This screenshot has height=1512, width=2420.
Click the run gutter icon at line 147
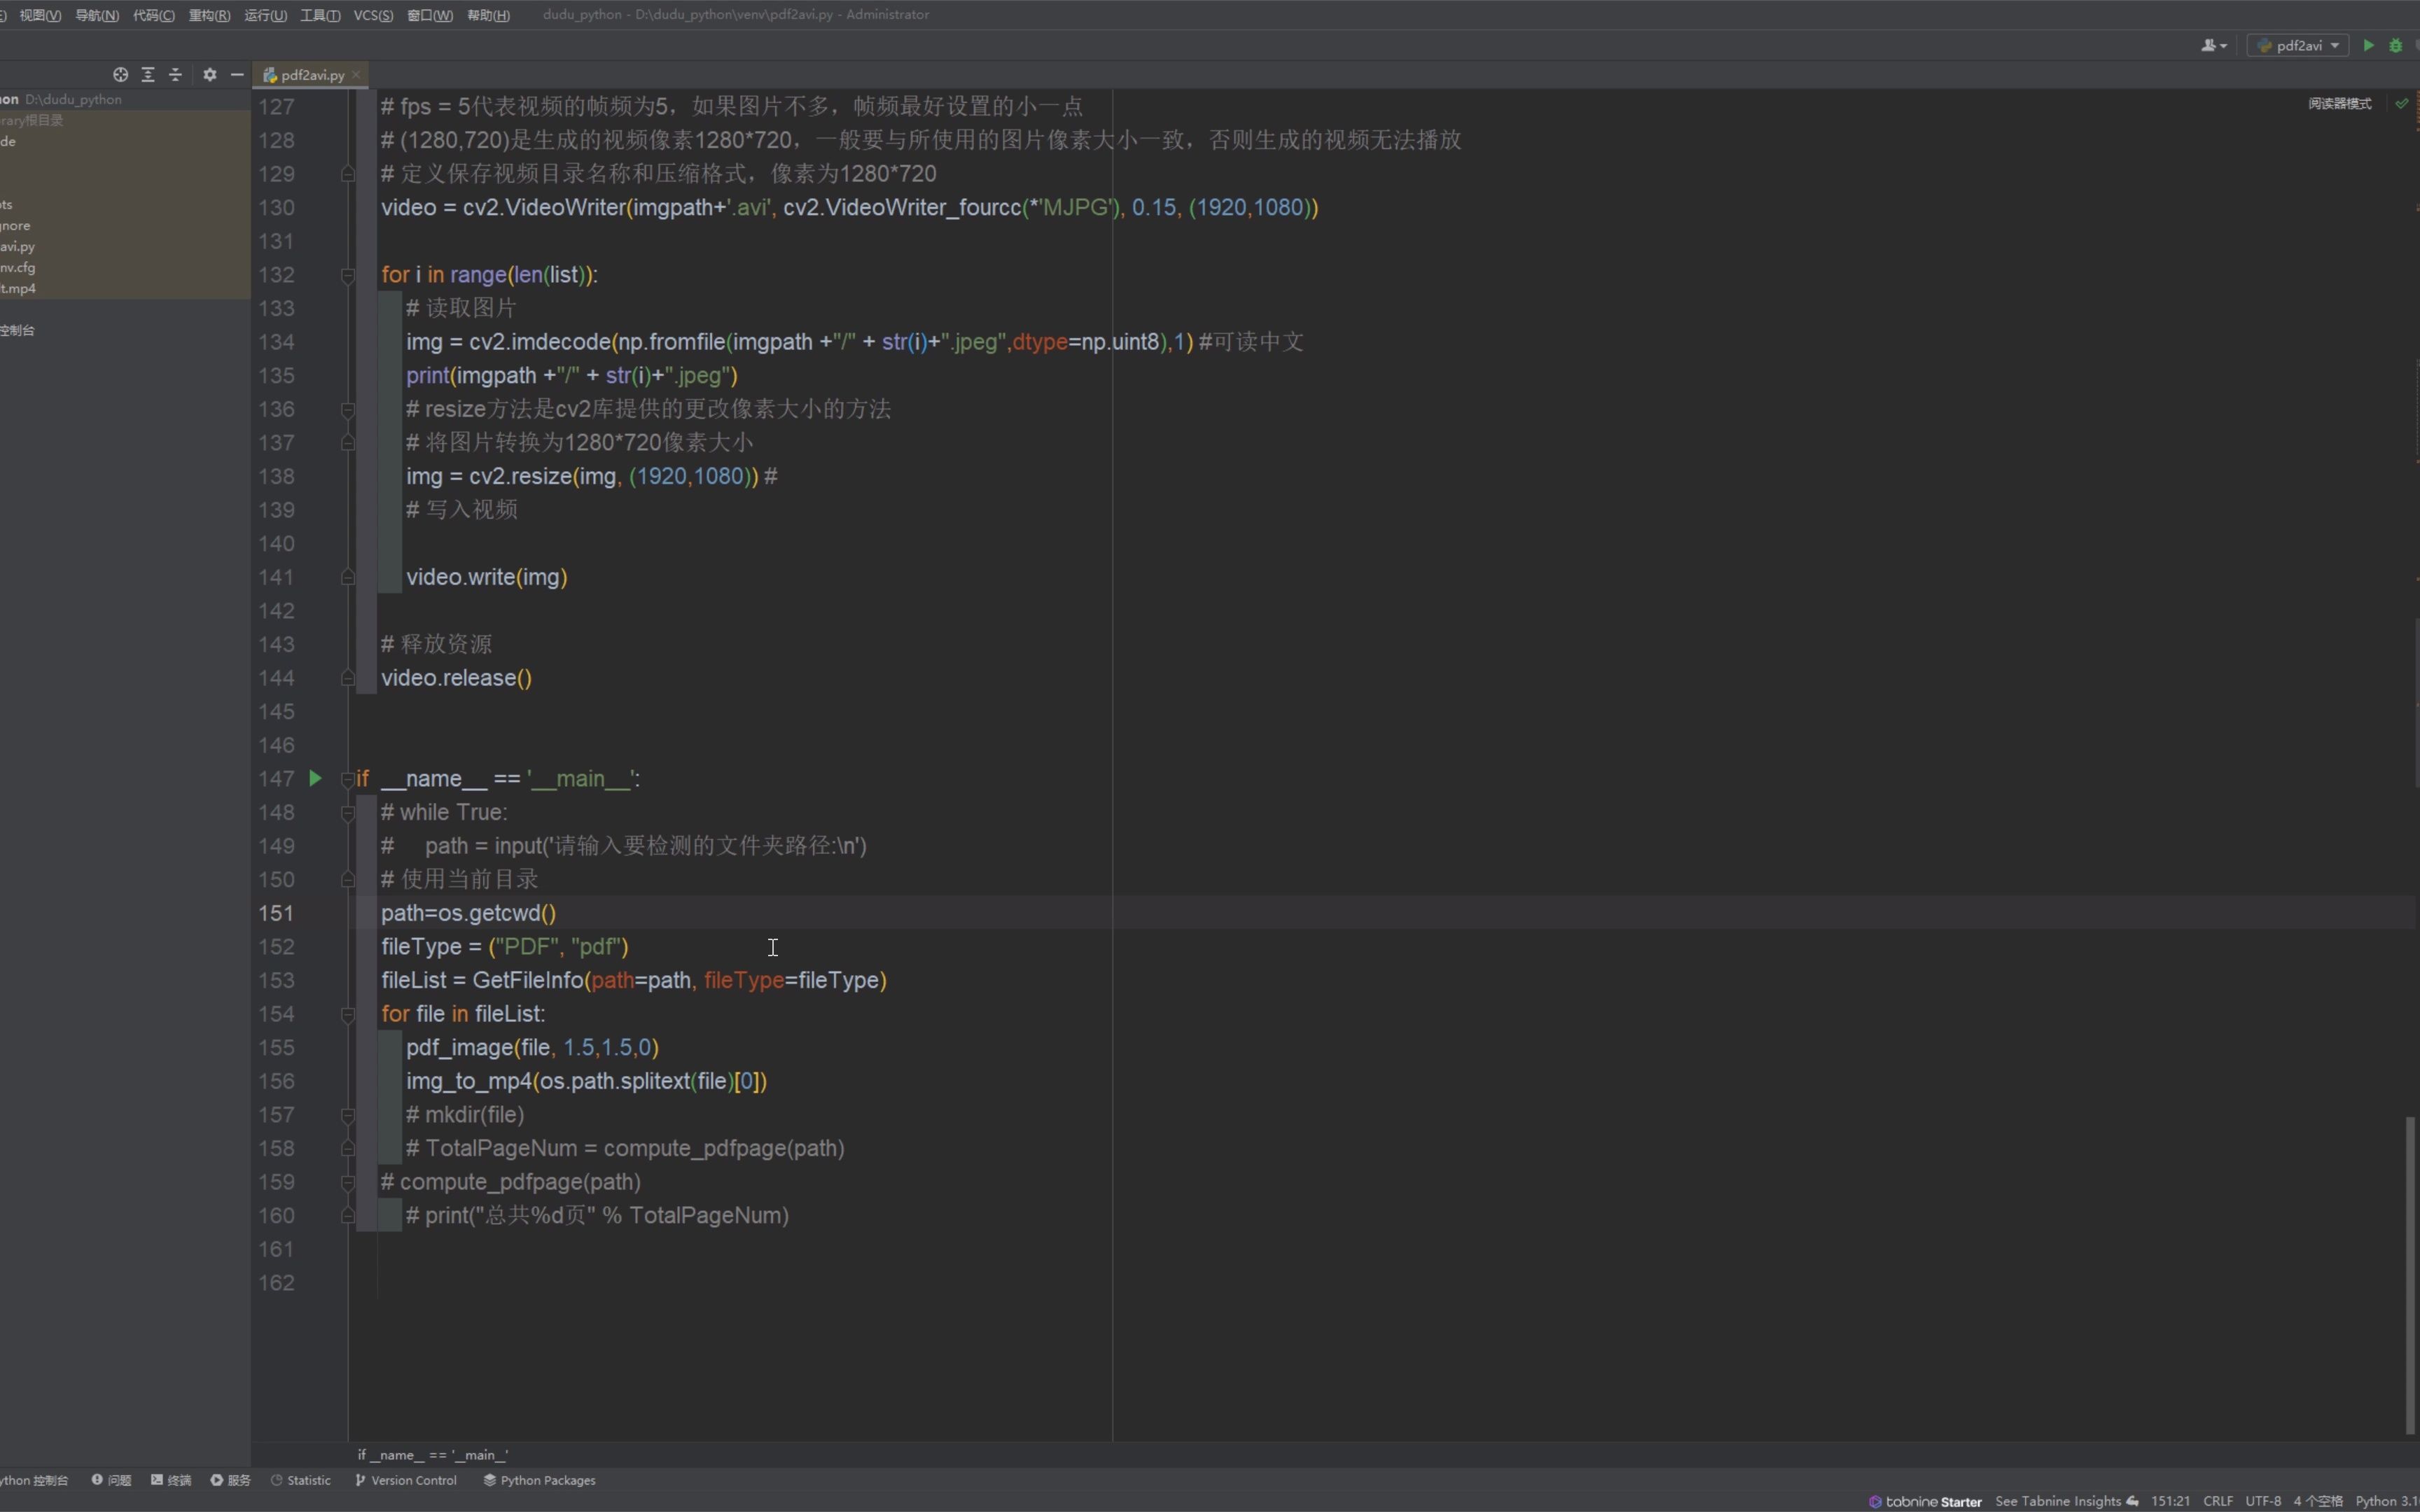coord(315,778)
